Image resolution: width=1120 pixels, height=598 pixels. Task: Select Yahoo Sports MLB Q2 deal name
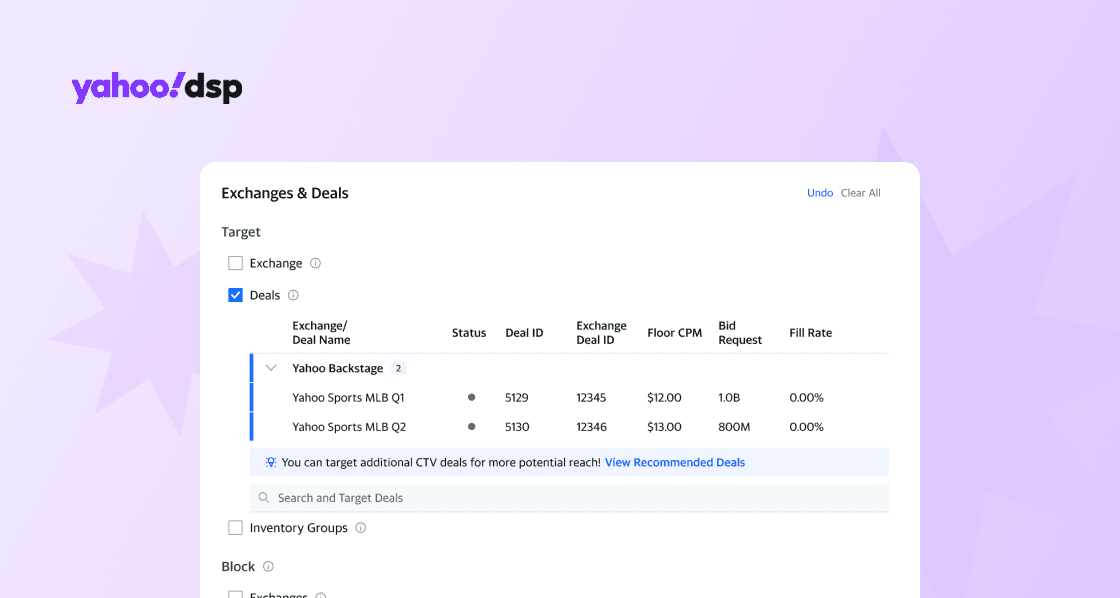[349, 427]
